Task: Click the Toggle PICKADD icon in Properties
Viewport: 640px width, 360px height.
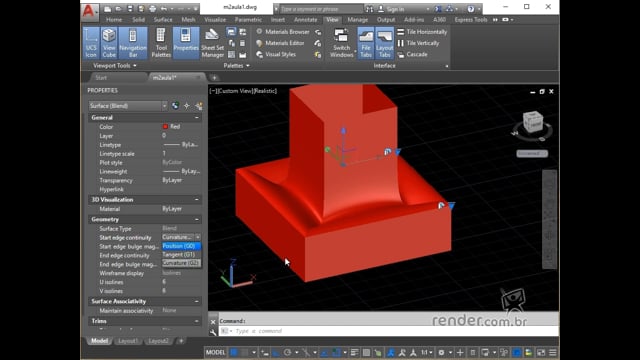Action: point(175,106)
